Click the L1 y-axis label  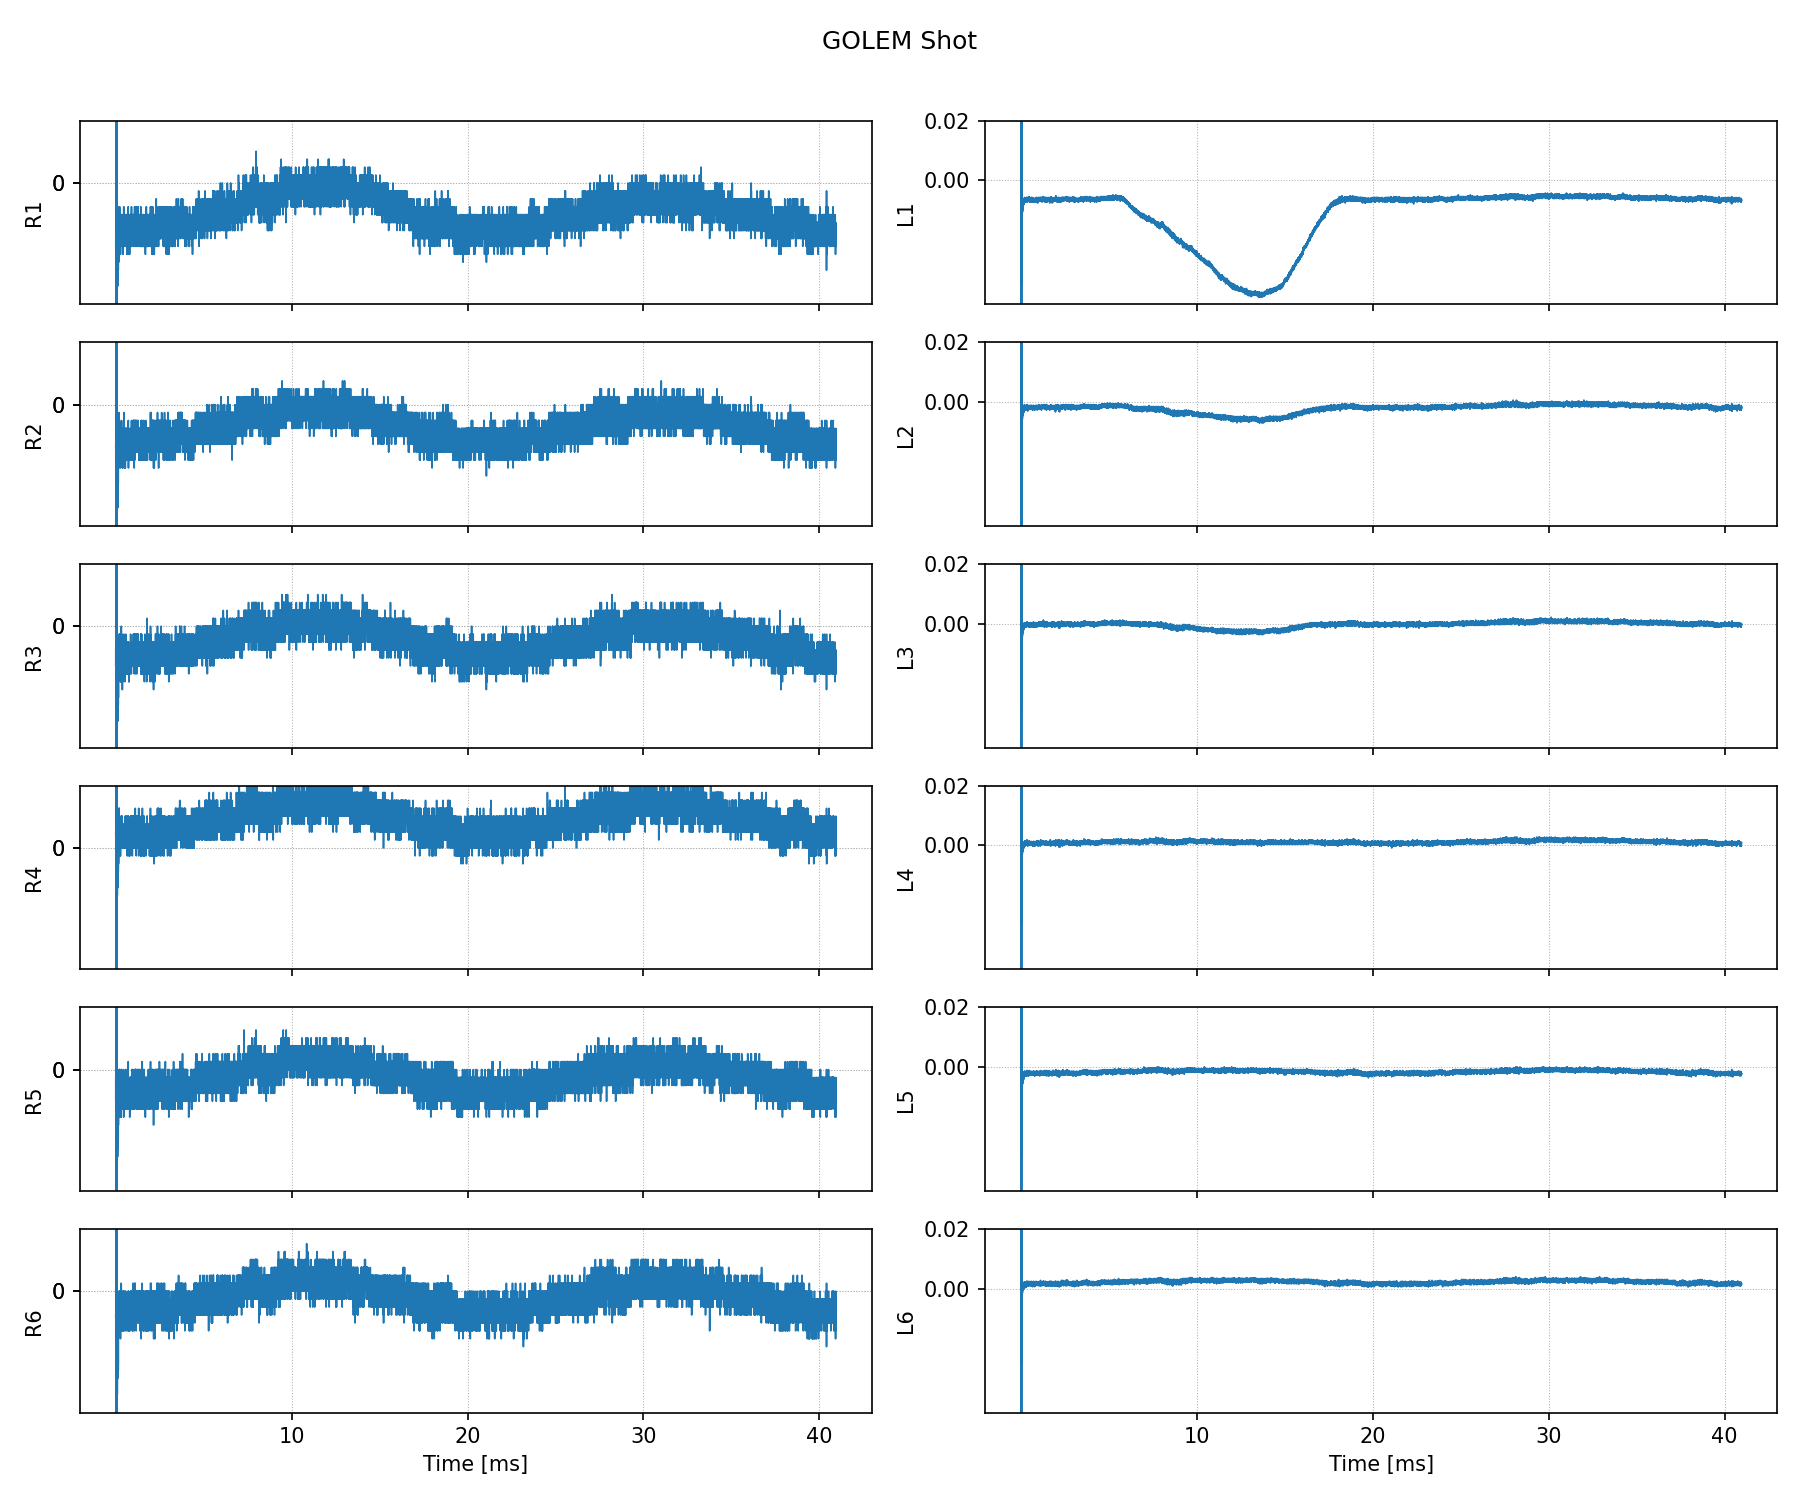pyautogui.click(x=906, y=214)
